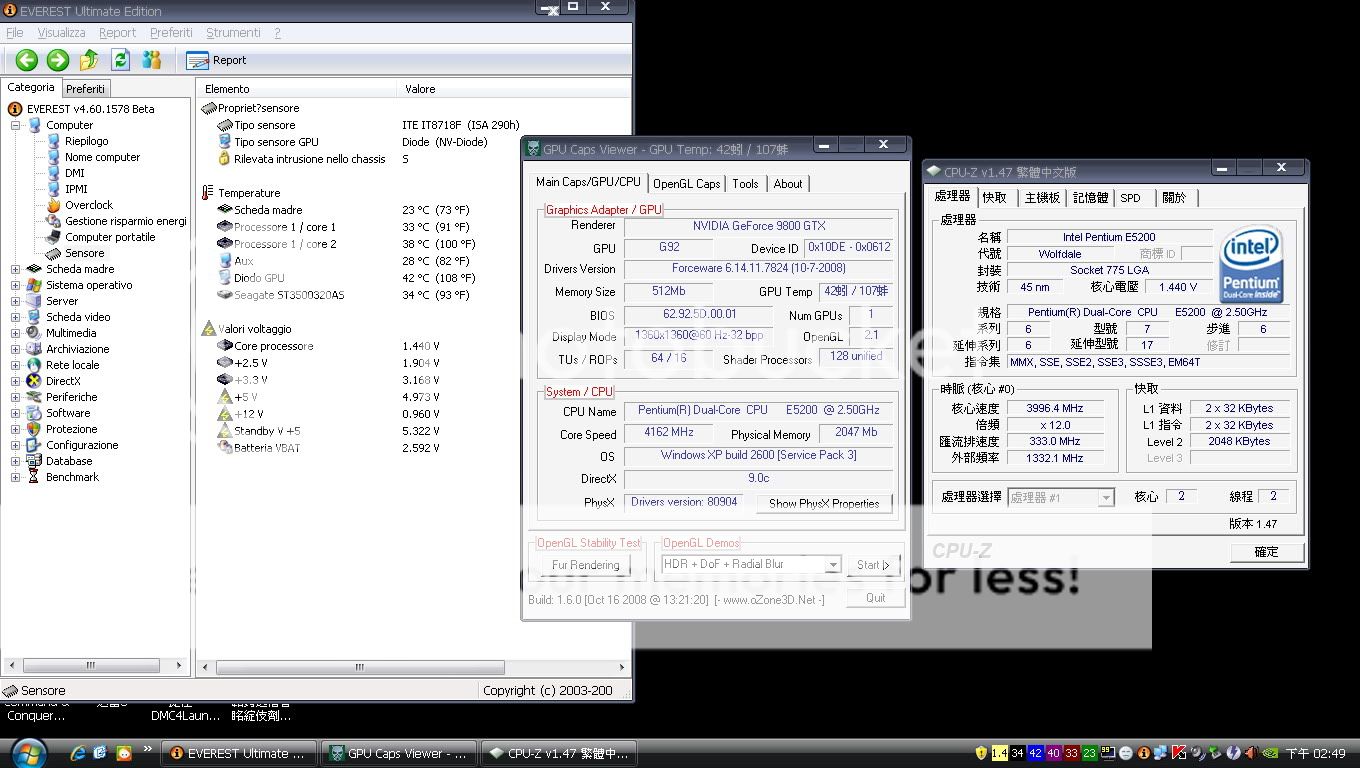Image resolution: width=1360 pixels, height=768 pixels.
Task: Switch to OpenGL Caps tab in GPU Caps Viewer
Action: (x=687, y=184)
